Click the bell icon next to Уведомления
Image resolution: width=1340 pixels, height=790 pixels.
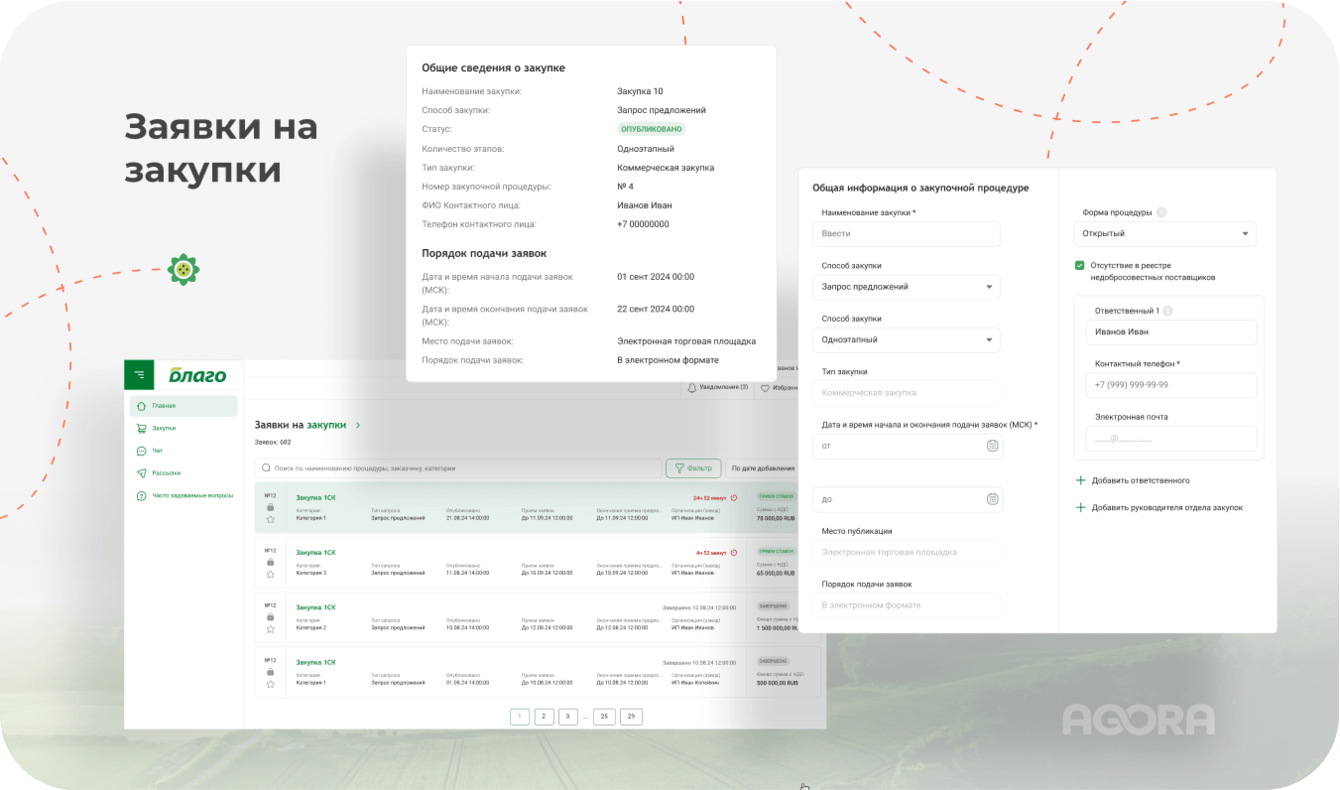pyautogui.click(x=691, y=388)
